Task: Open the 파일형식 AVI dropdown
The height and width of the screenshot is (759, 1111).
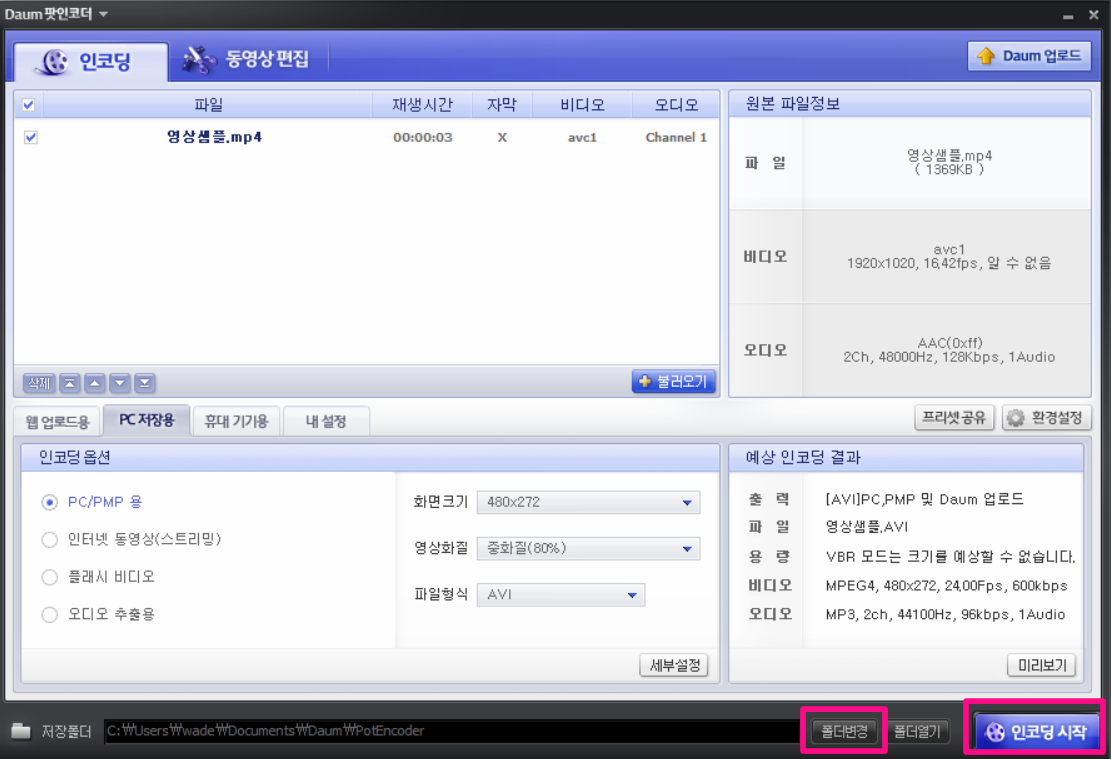Action: click(x=560, y=595)
